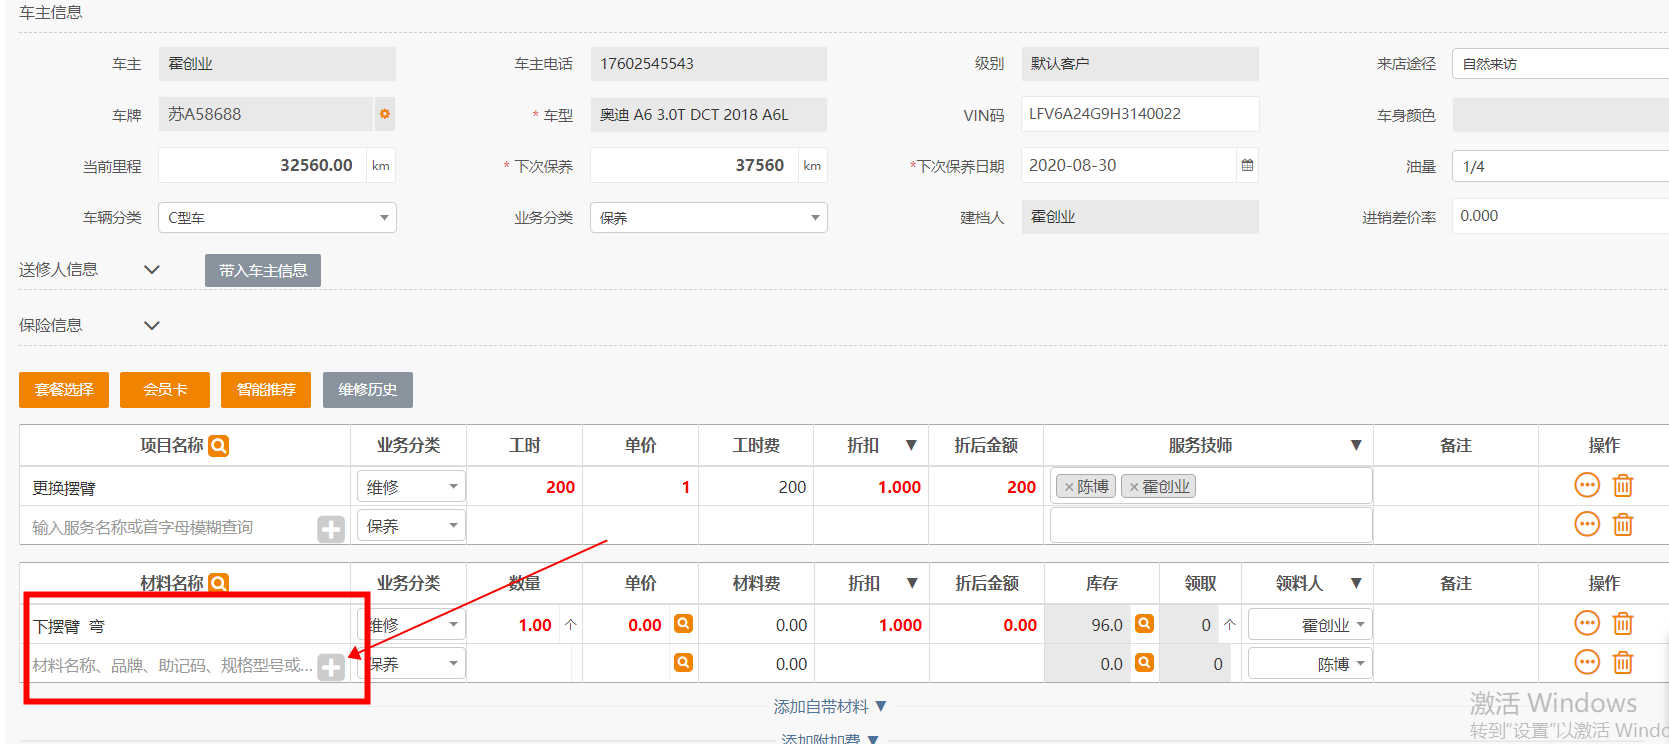
Task: Open 车辆分类 dropdown showing C型车
Action: click(277, 217)
